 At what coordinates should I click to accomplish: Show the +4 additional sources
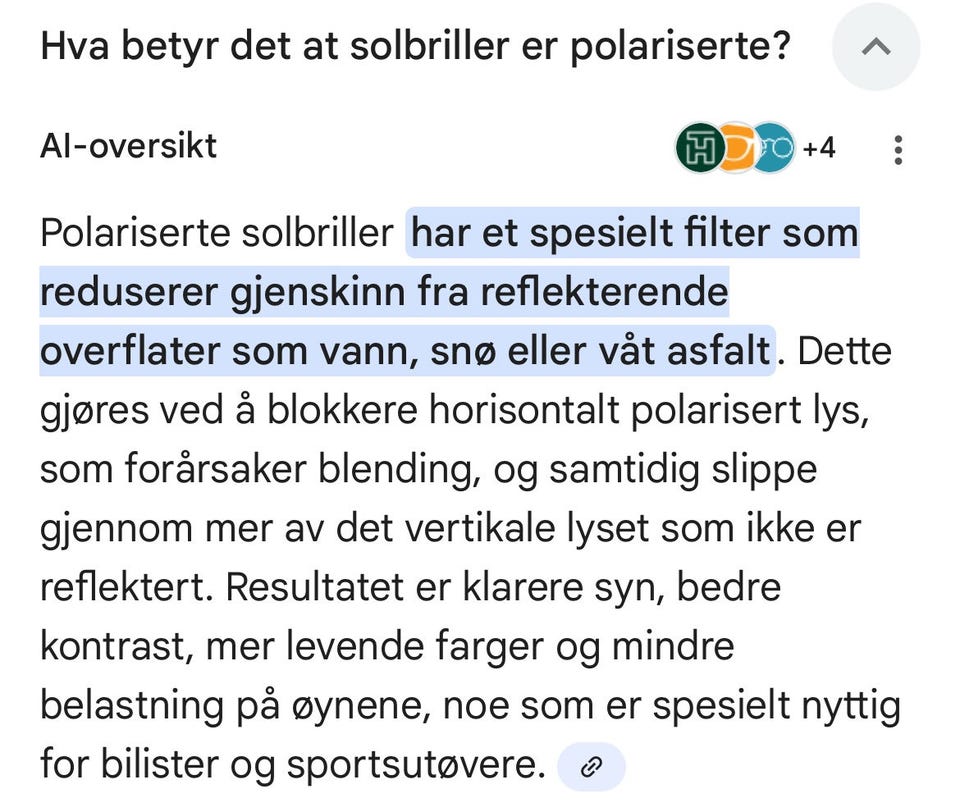pos(819,148)
